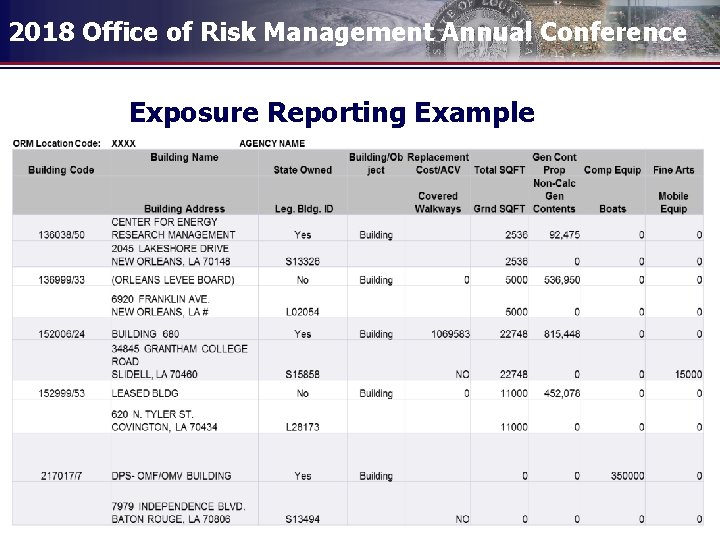Select the 620 N. TYLER ST. address
This screenshot has width=720, height=540.
click(x=164, y=421)
